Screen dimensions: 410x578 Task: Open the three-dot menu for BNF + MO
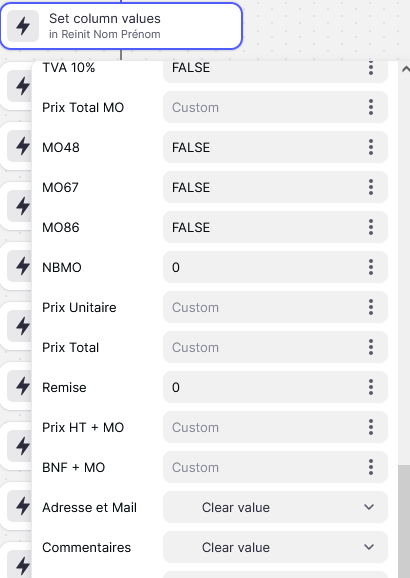[371, 467]
